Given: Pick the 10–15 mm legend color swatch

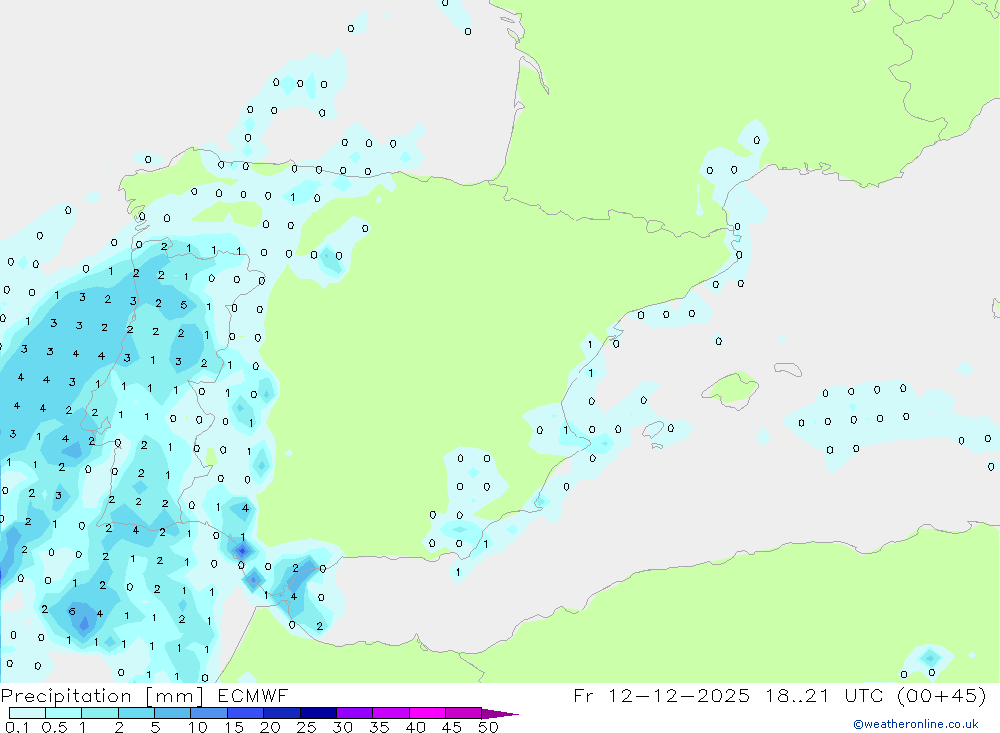Looking at the screenshot, I should (209, 713).
